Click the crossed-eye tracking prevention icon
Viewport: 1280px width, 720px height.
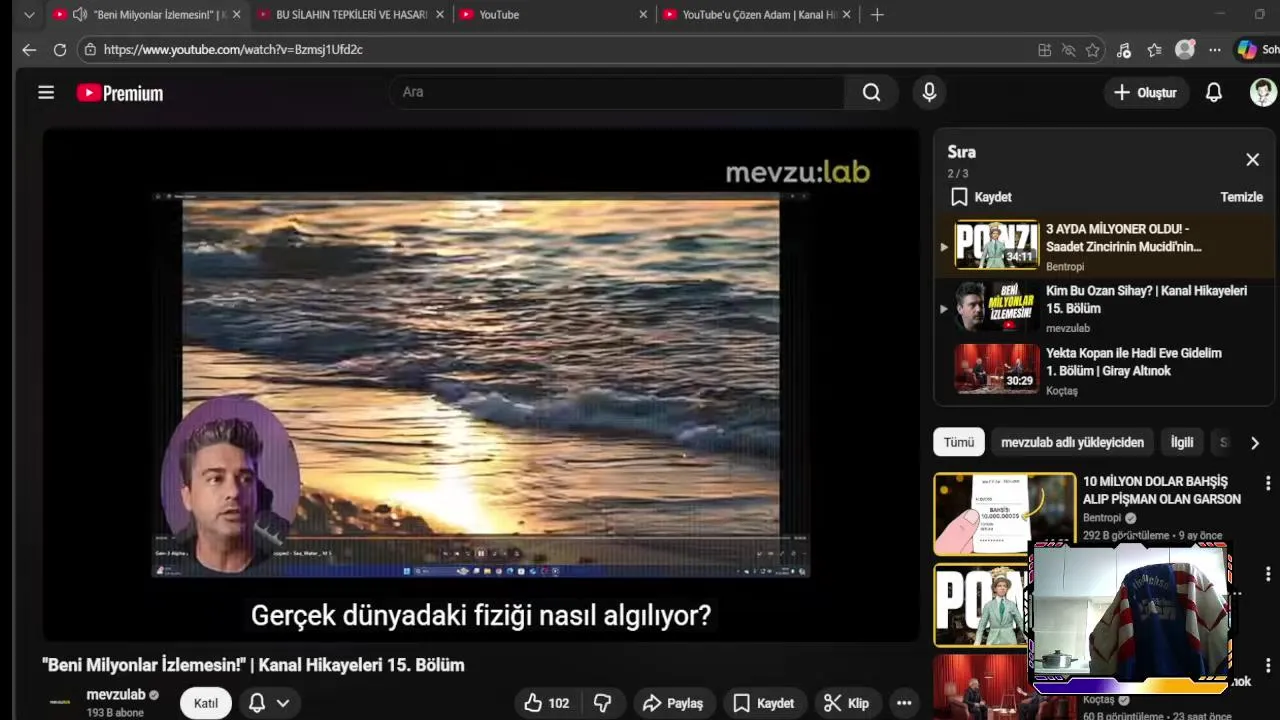click(1068, 50)
